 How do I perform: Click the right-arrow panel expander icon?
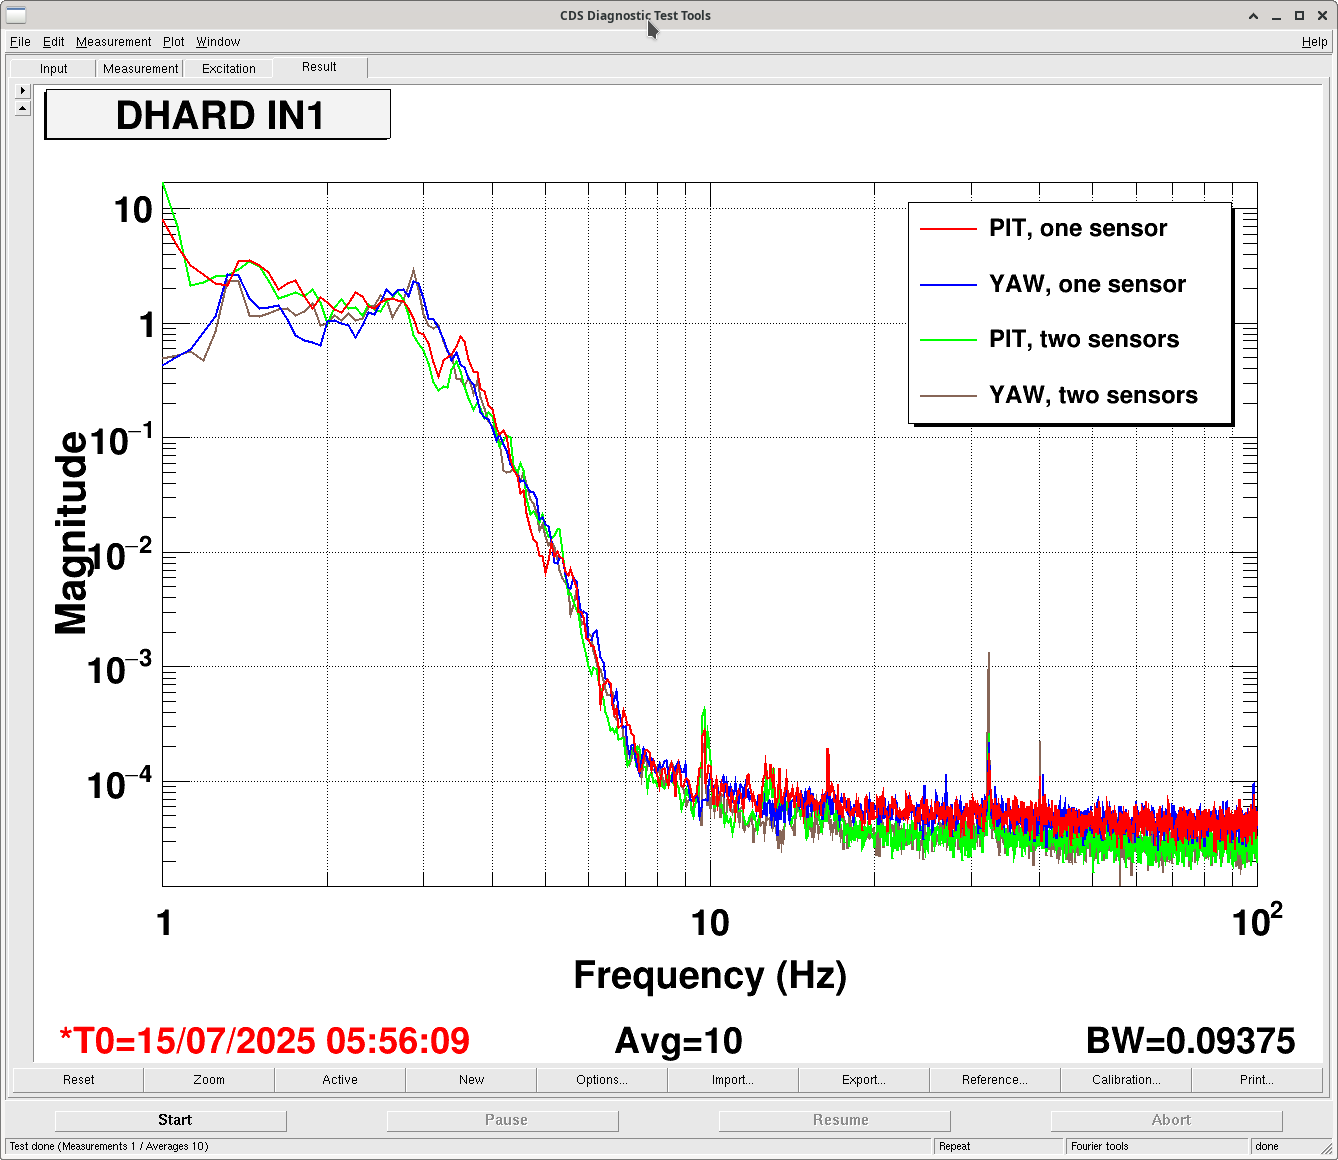[x=23, y=90]
